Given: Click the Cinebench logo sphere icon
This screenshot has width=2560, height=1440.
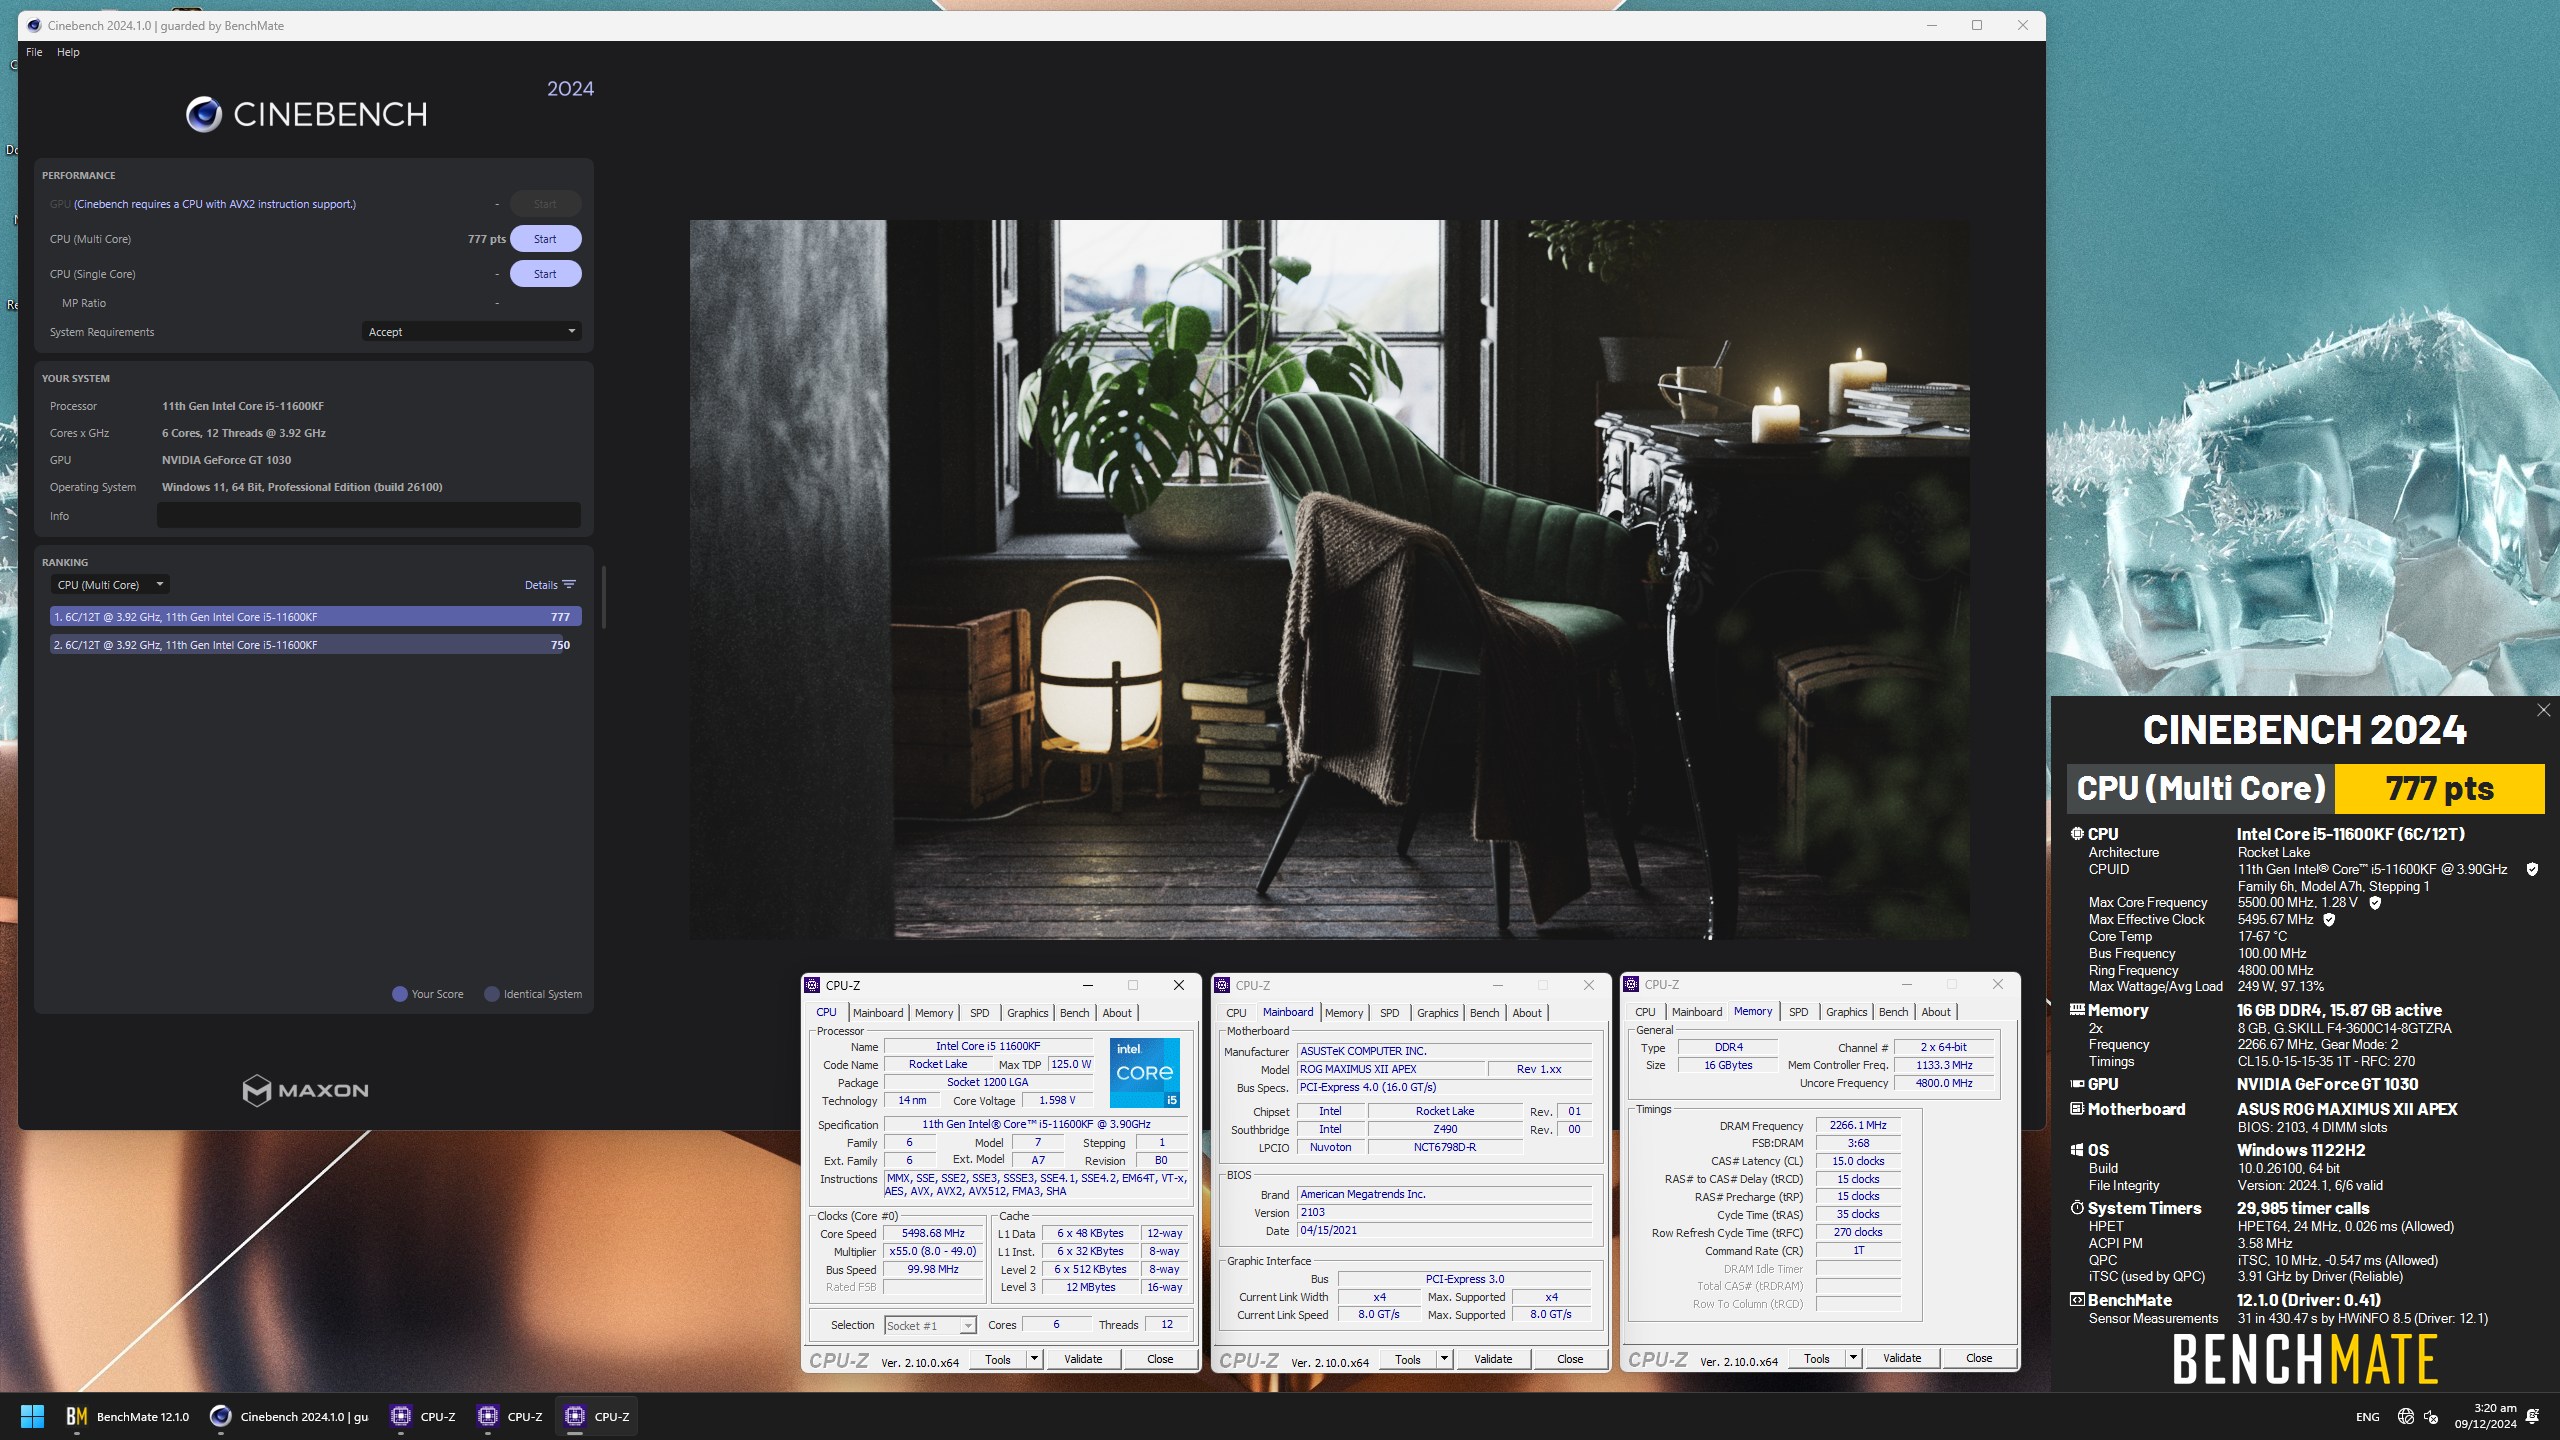Looking at the screenshot, I should click(x=204, y=114).
